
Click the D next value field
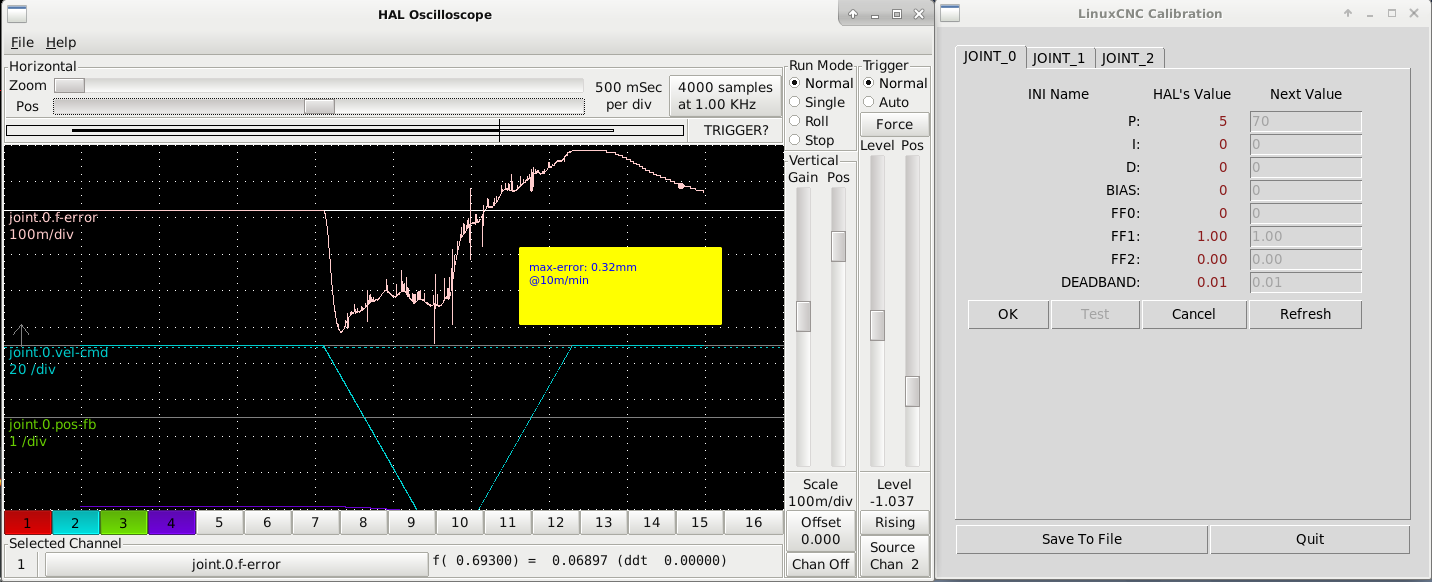pos(1305,168)
